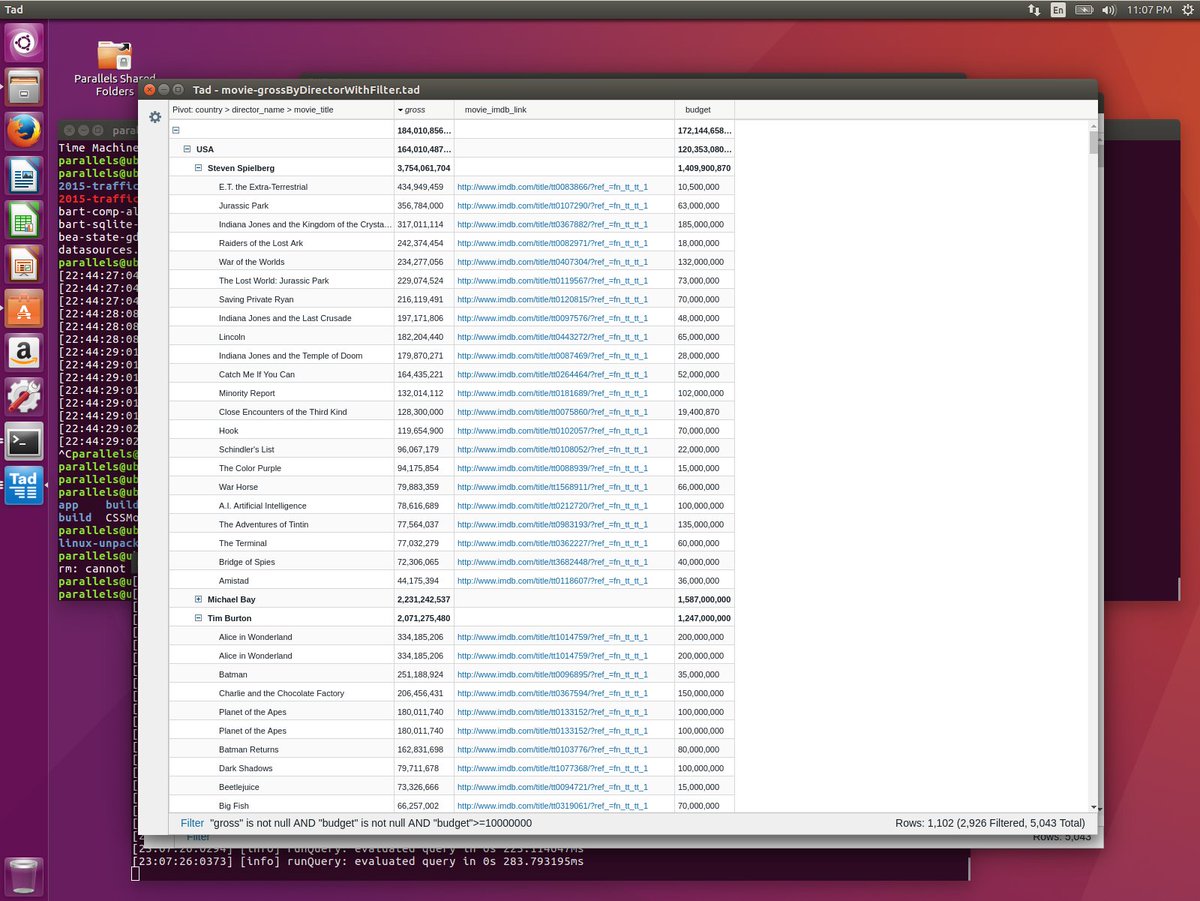This screenshot has width=1200, height=901.
Task: Open the Ubuntu Dash search icon
Action: 24,42
